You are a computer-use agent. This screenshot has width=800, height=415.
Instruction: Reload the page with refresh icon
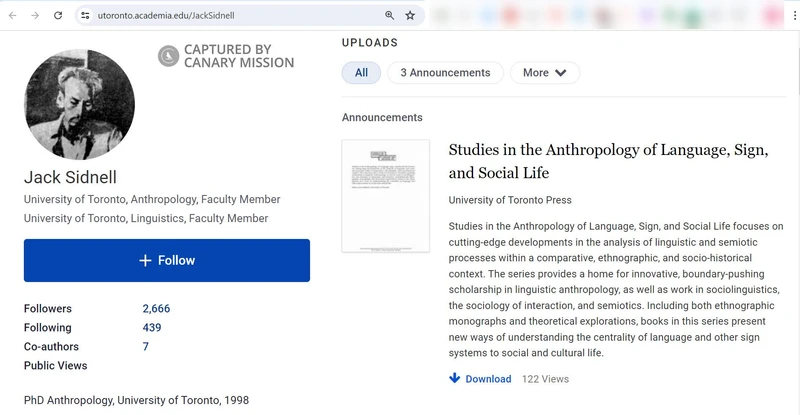[58, 15]
